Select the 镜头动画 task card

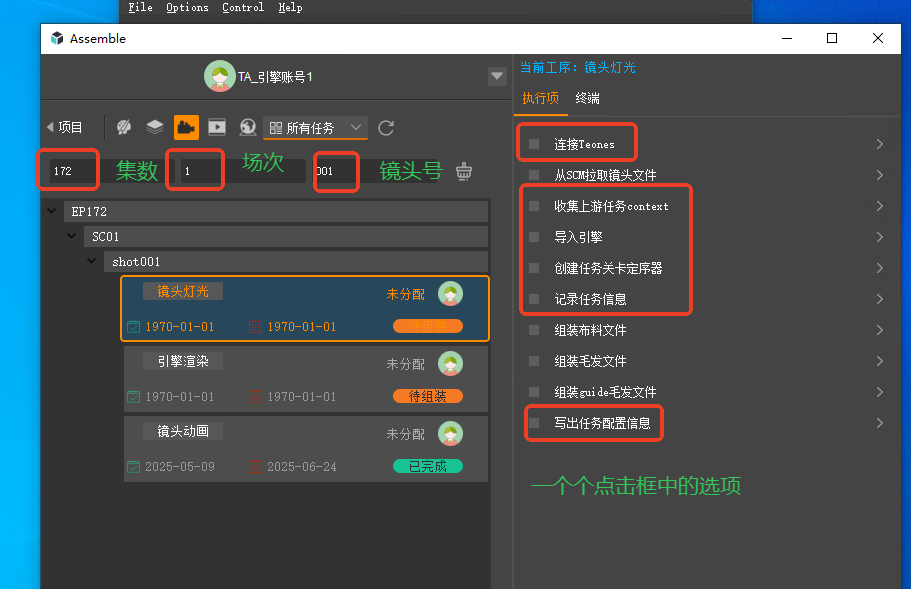(305, 449)
